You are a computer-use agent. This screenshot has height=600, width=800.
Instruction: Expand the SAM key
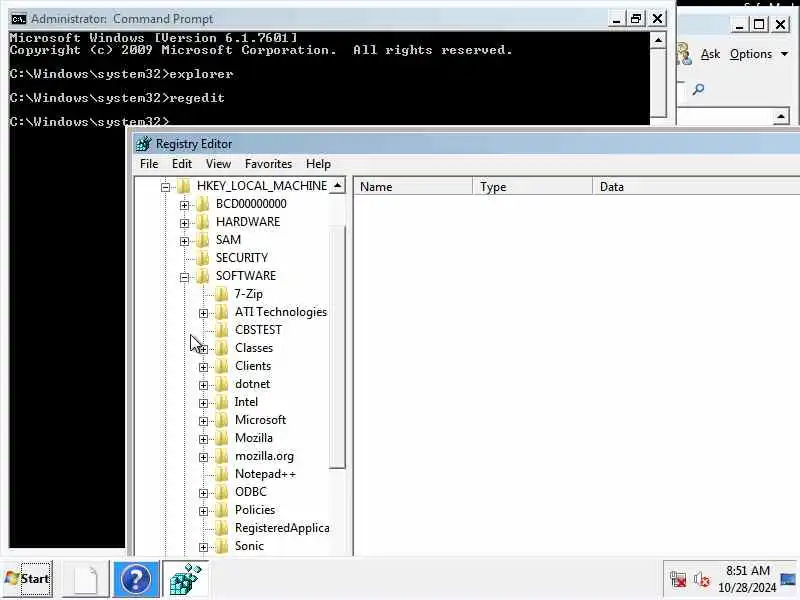click(x=184, y=241)
